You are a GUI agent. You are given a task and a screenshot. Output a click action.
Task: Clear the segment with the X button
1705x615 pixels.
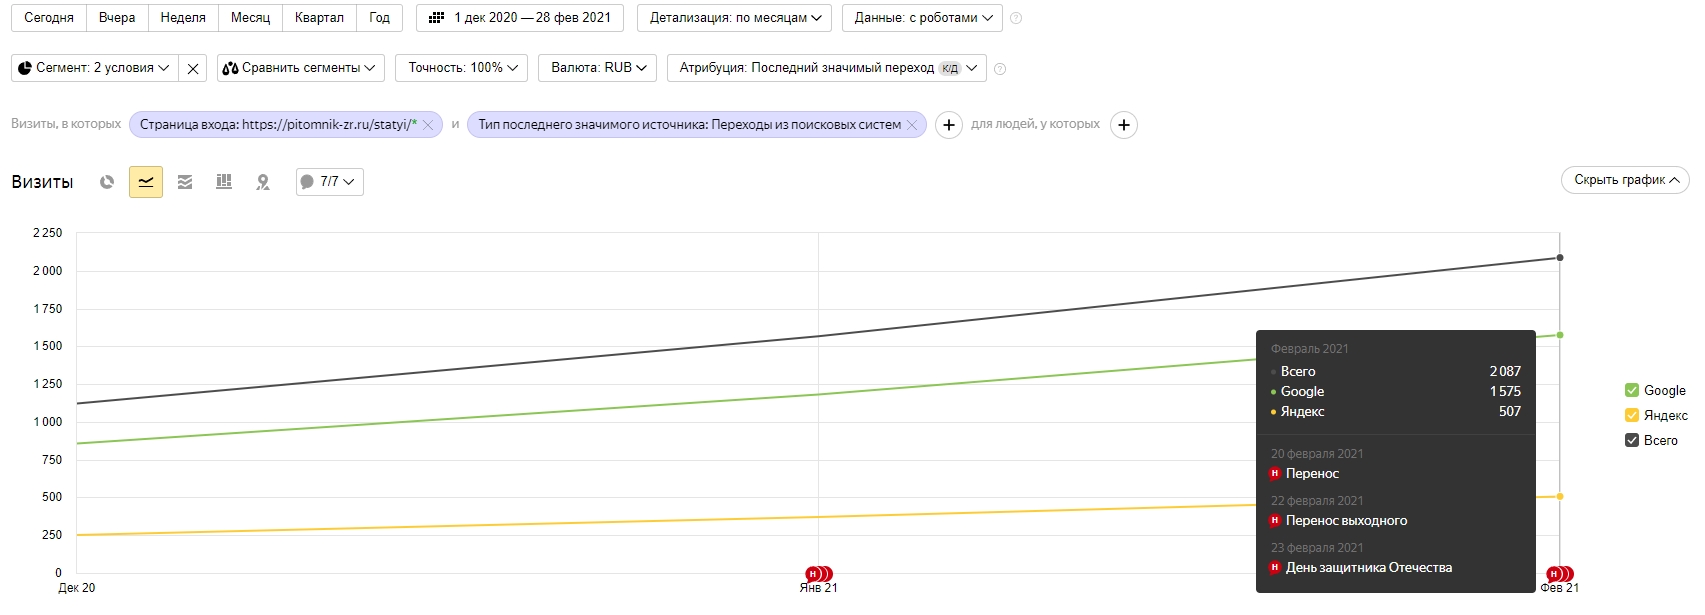[193, 68]
